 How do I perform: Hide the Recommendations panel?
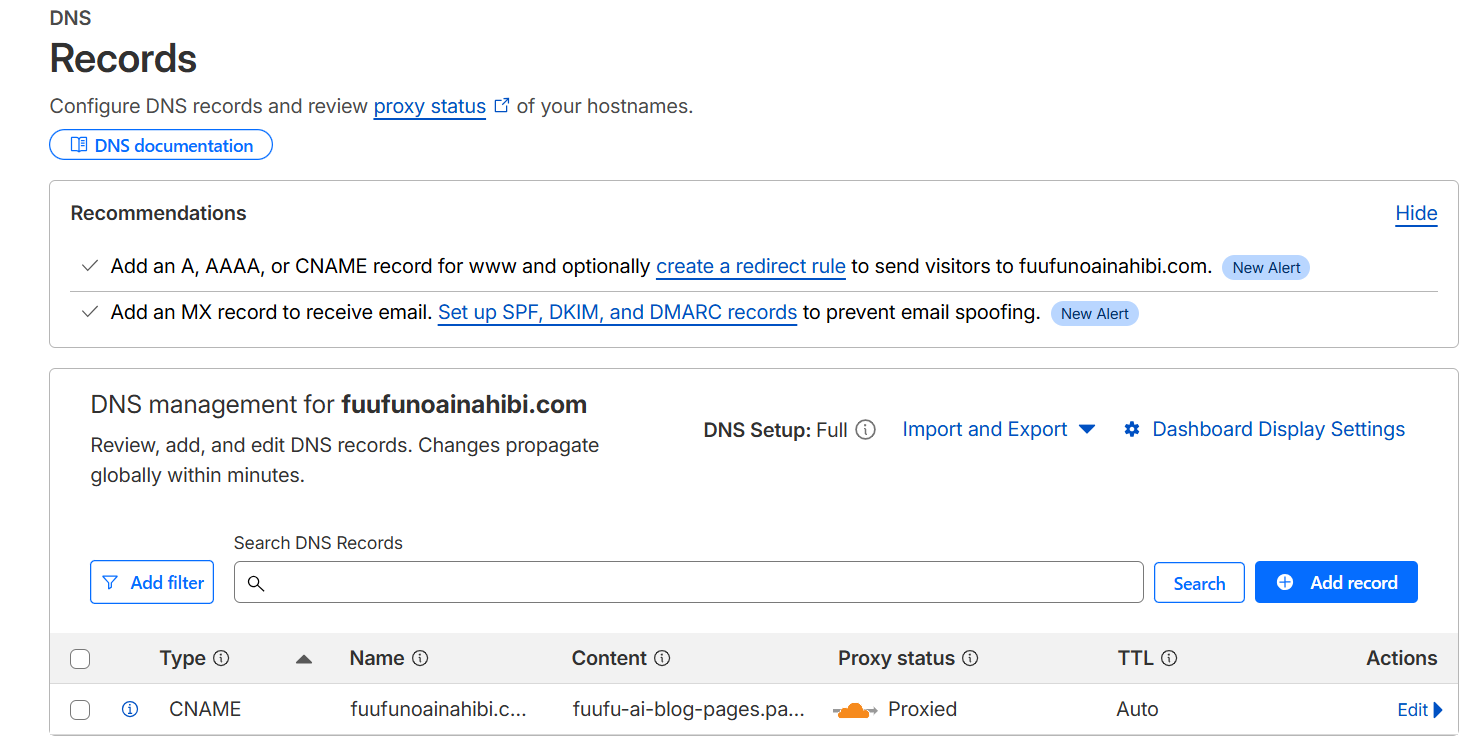pyautogui.click(x=1416, y=213)
